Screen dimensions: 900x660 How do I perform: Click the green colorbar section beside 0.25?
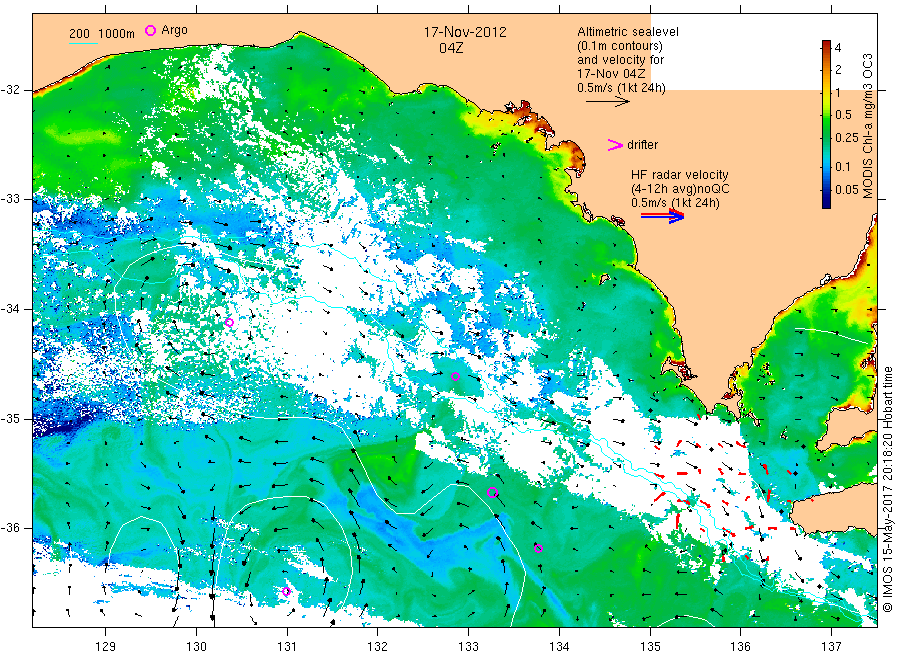tap(826, 138)
